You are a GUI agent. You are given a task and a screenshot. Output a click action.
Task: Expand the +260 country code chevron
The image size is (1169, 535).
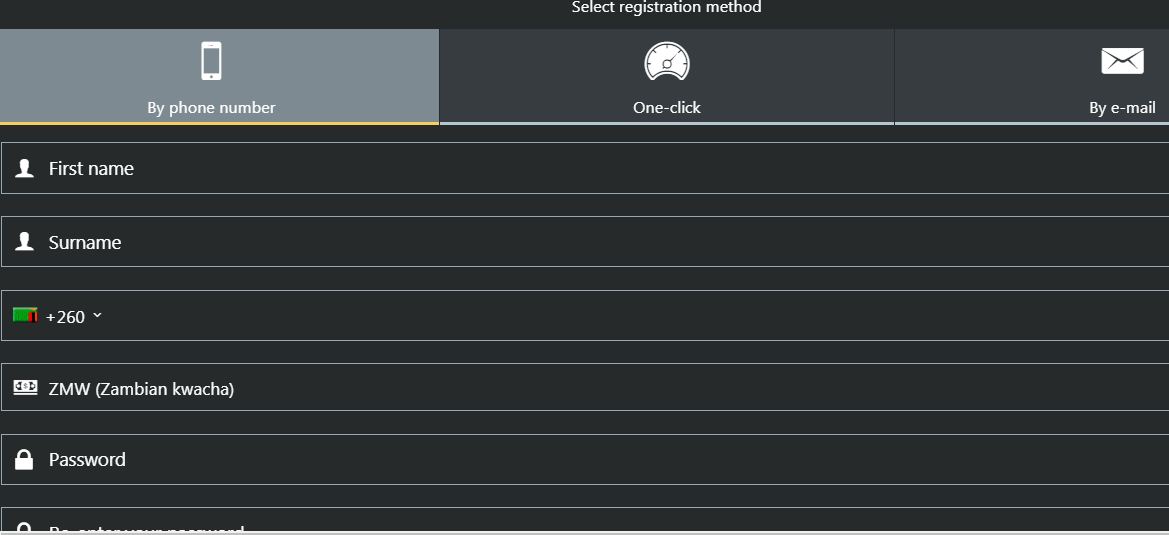click(x=97, y=316)
